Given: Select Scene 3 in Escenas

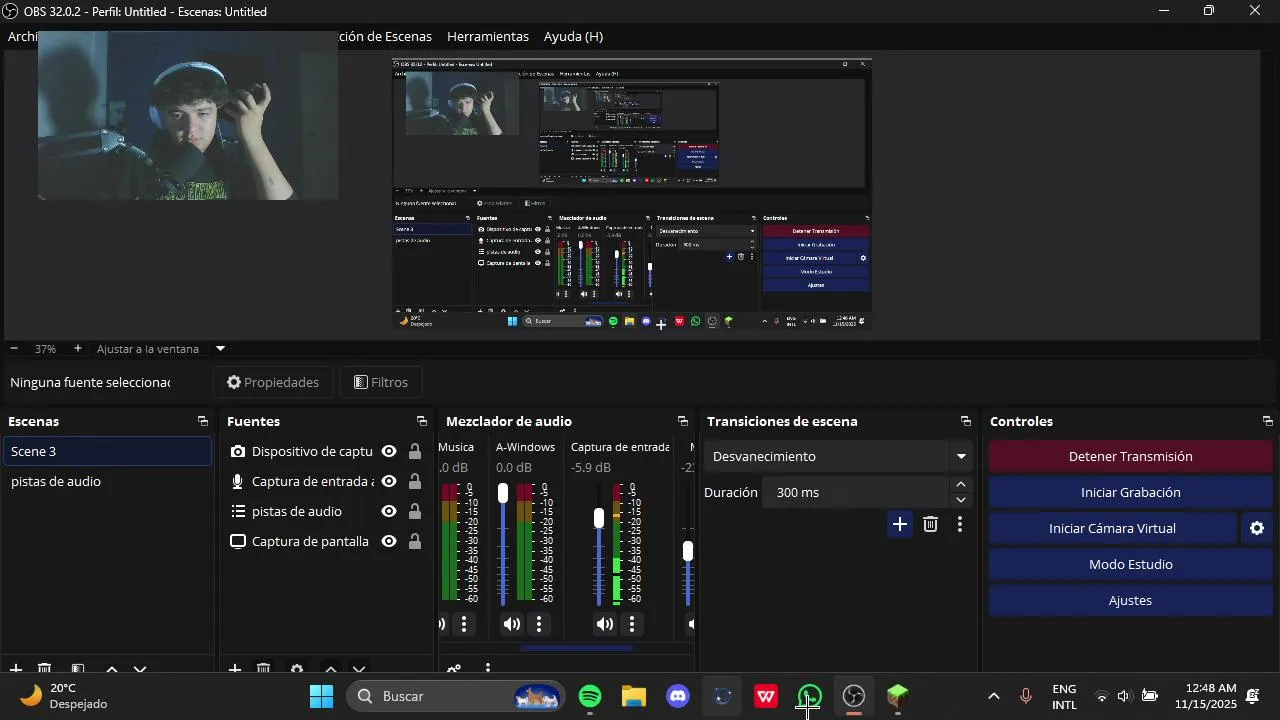Looking at the screenshot, I should (x=108, y=451).
